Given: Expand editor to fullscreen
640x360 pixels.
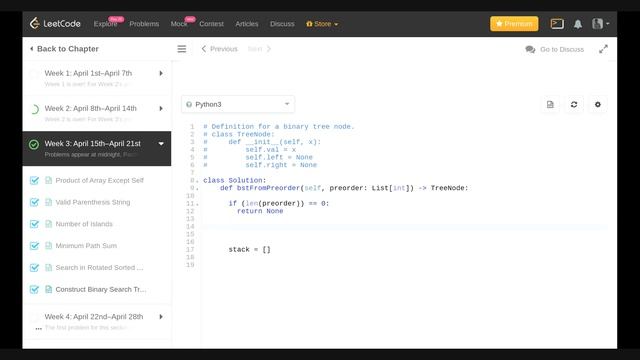Looking at the screenshot, I should [603, 49].
